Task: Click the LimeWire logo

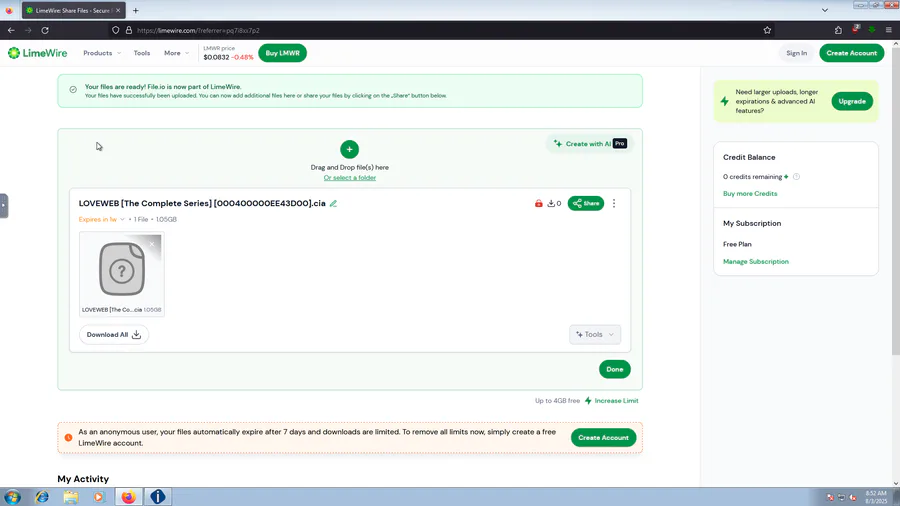Action: coord(37,53)
